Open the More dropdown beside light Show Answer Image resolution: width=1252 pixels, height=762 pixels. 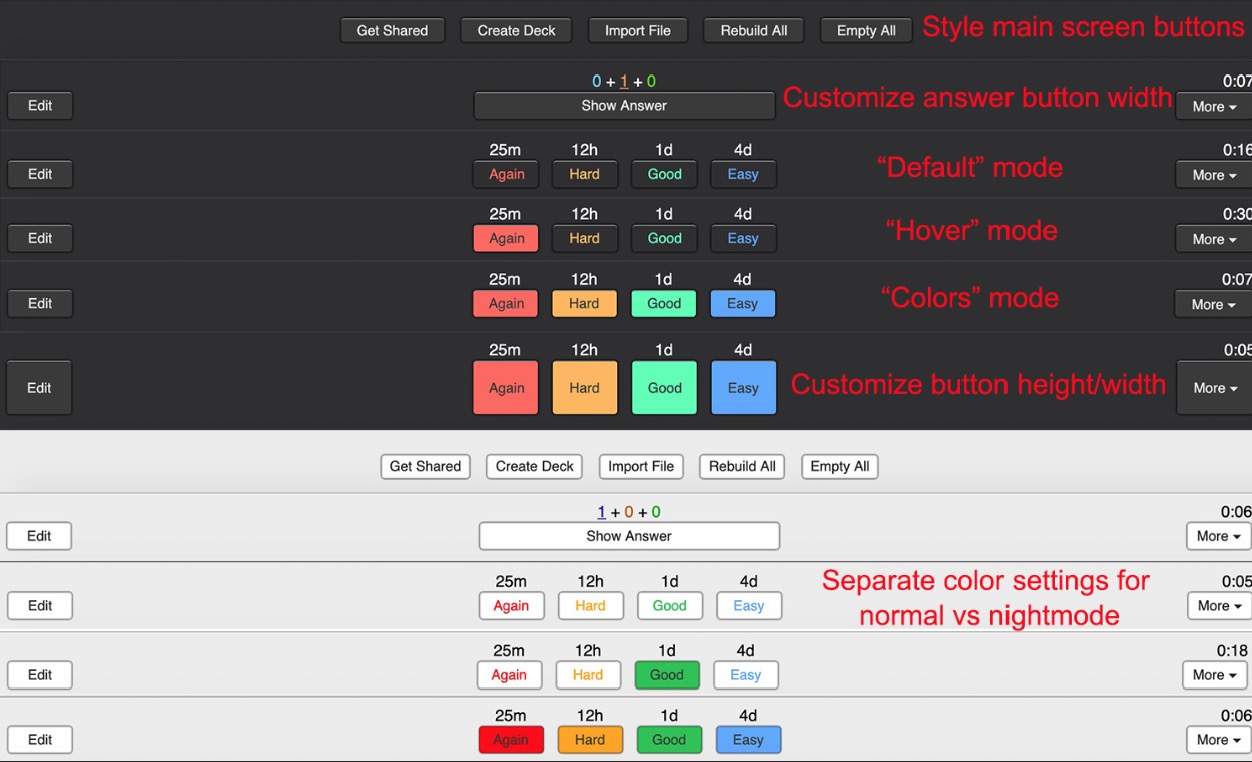pyautogui.click(x=1218, y=536)
